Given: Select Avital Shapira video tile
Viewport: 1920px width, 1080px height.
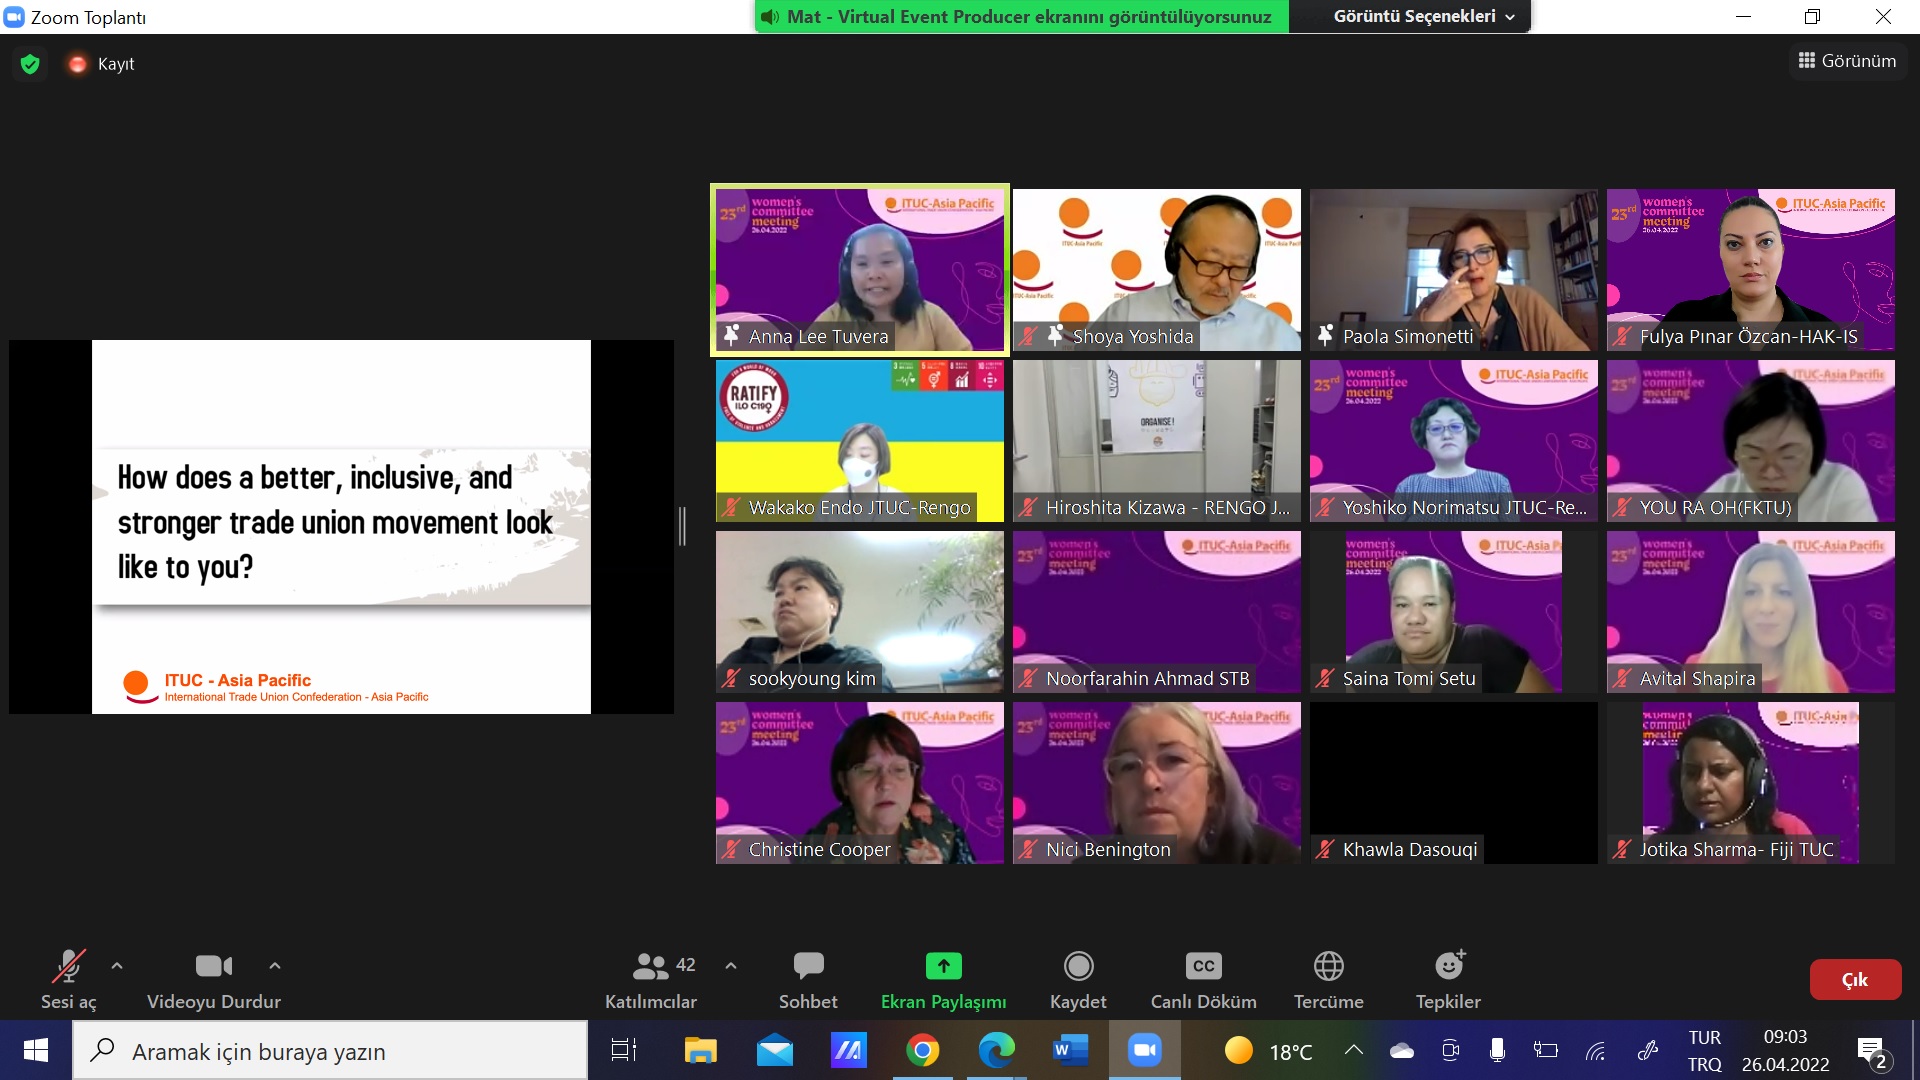Looking at the screenshot, I should tap(1751, 612).
